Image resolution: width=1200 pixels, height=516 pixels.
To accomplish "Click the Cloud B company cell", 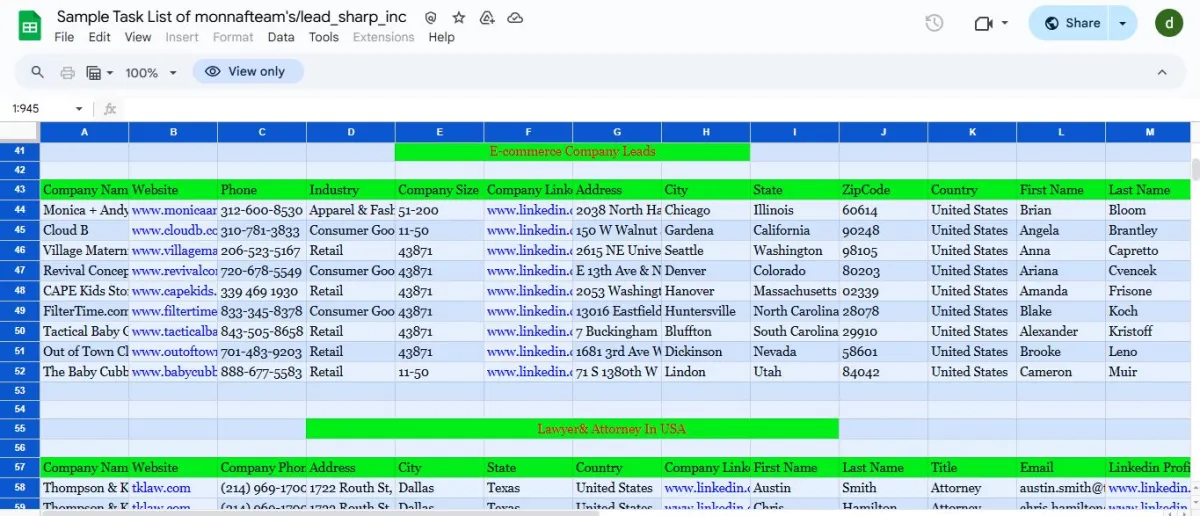I will click(84, 230).
